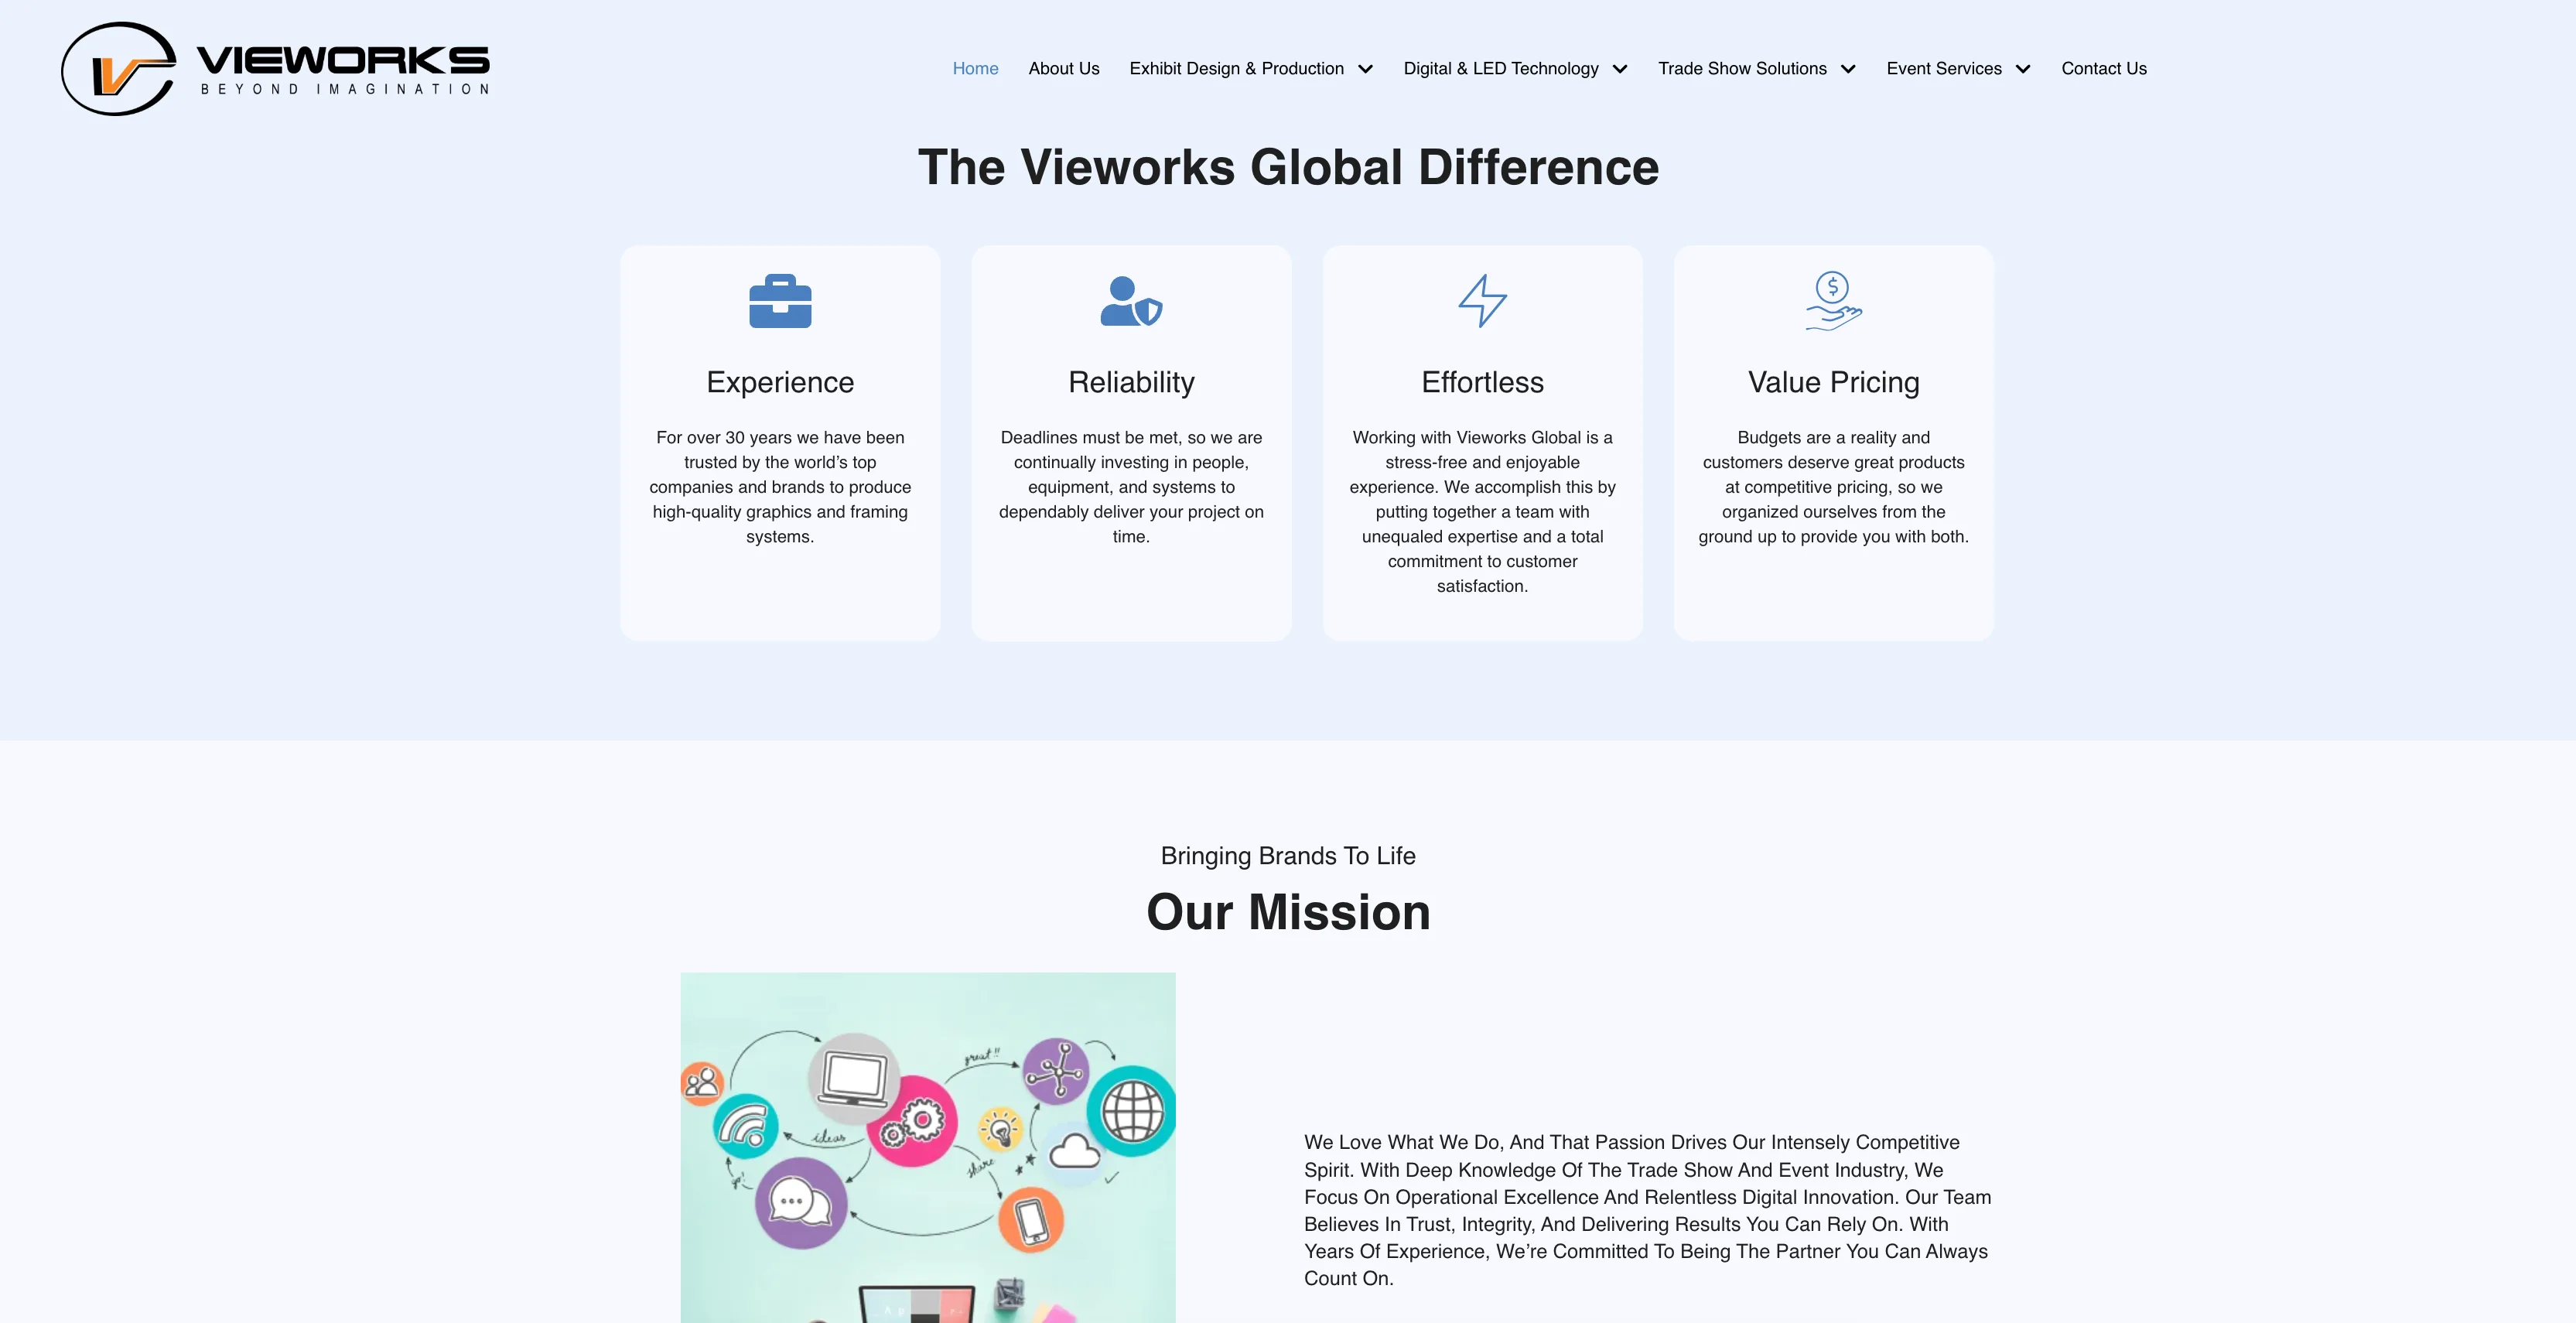The height and width of the screenshot is (1323, 2576).
Task: Click the paragraph starting 'Deadlines must be met'
Action: (x=1131, y=487)
